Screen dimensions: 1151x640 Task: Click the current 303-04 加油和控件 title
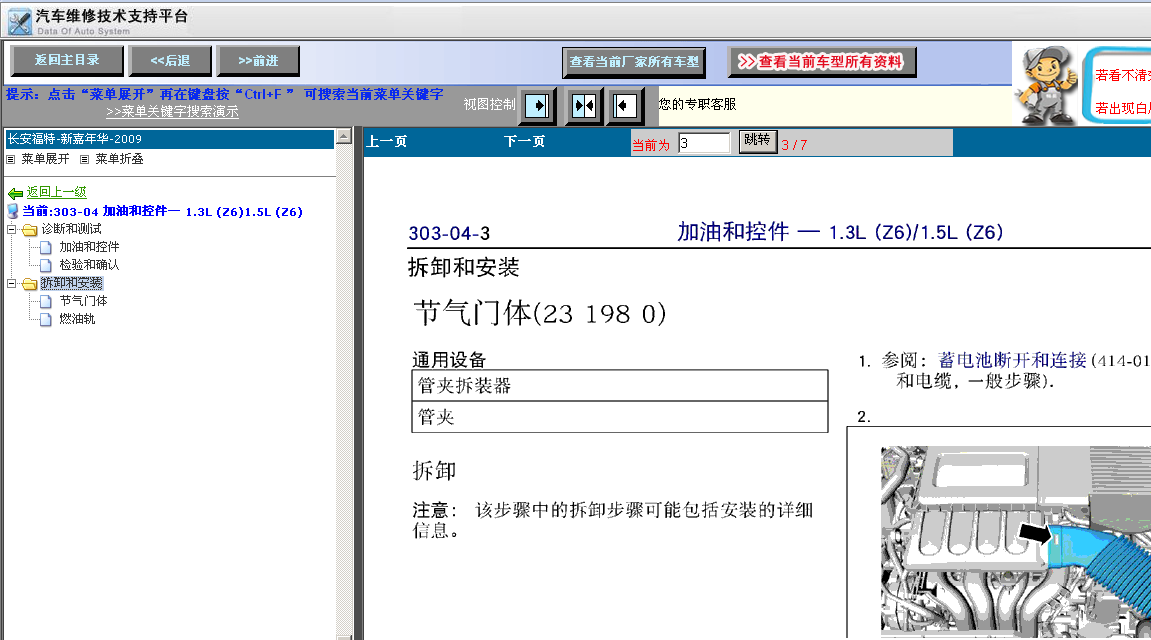point(162,211)
